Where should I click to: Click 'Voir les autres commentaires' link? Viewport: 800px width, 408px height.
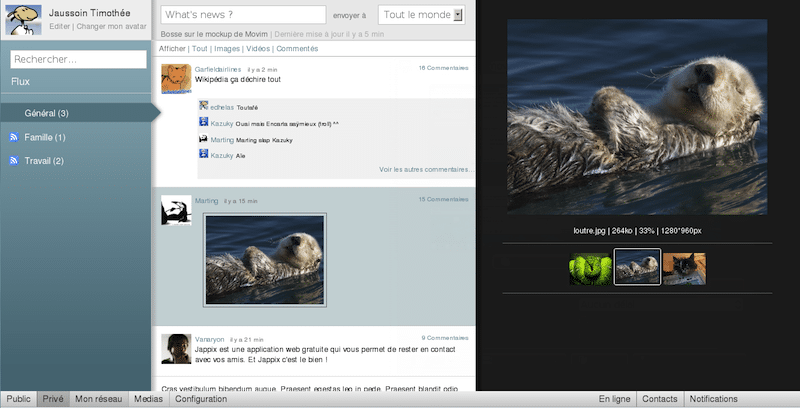427,169
